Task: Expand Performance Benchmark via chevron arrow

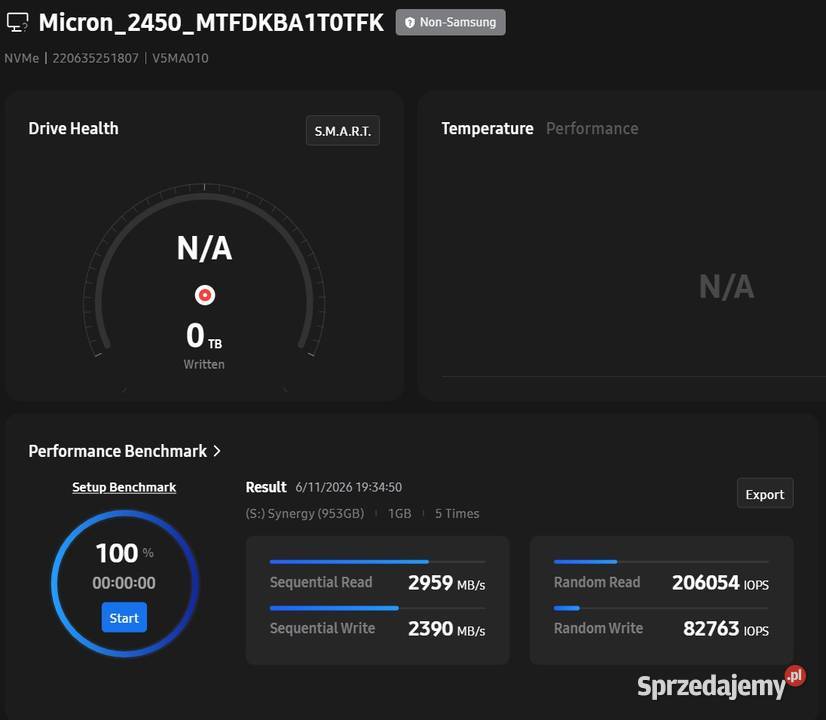Action: [217, 451]
